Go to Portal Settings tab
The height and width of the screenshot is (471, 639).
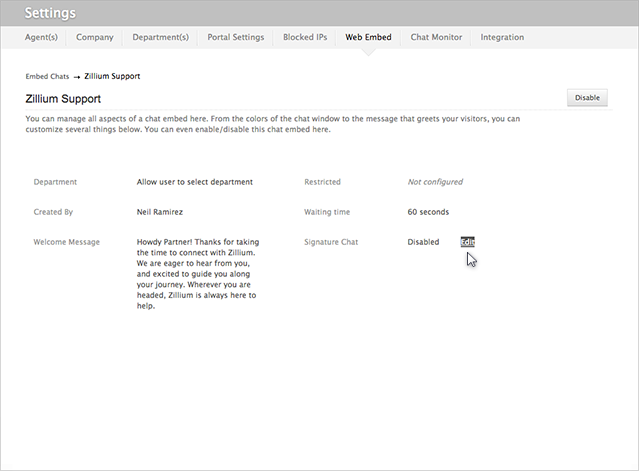point(236,37)
